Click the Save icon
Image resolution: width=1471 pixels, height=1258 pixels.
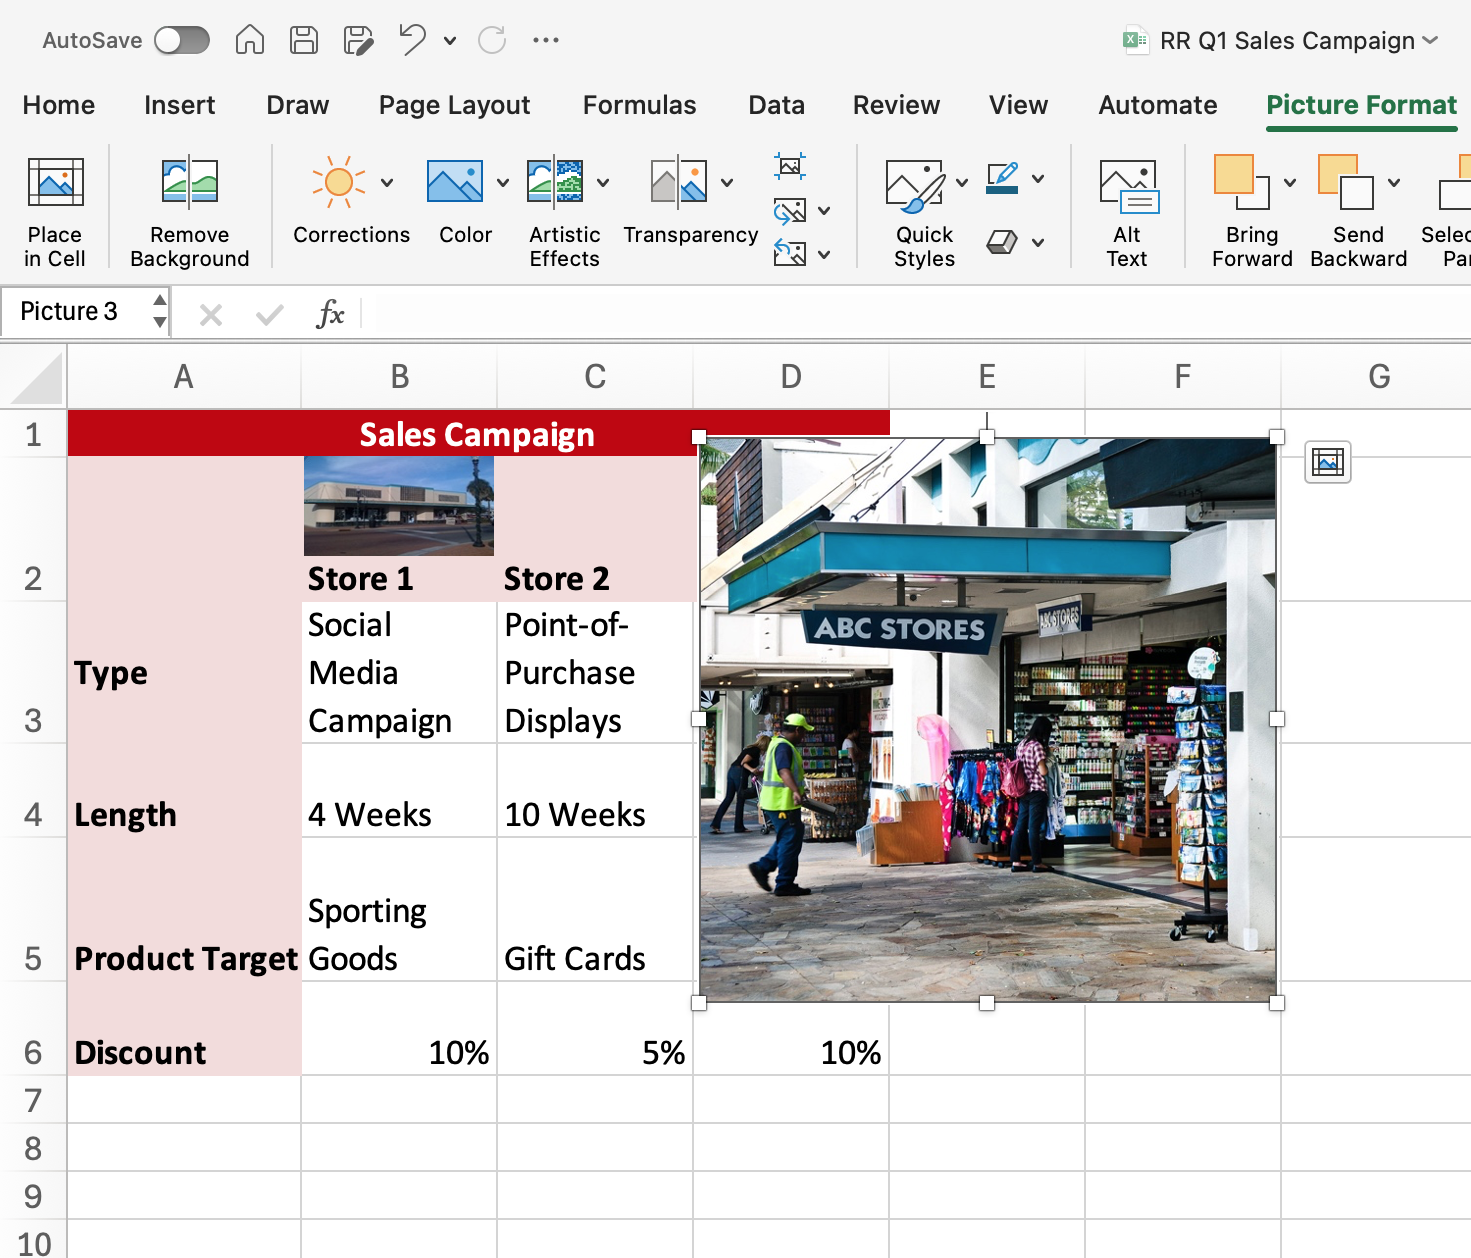click(x=304, y=40)
